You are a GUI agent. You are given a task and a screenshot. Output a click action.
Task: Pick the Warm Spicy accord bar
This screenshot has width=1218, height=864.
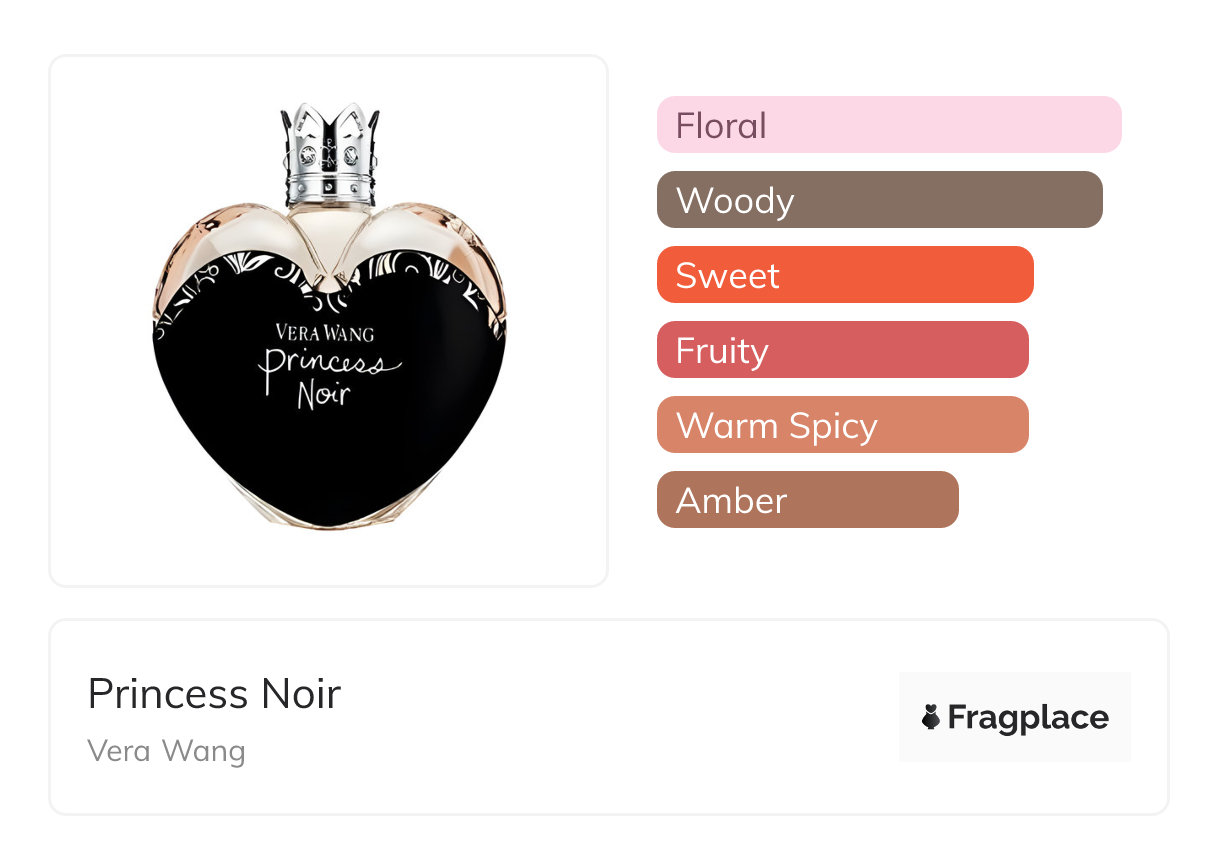point(842,425)
